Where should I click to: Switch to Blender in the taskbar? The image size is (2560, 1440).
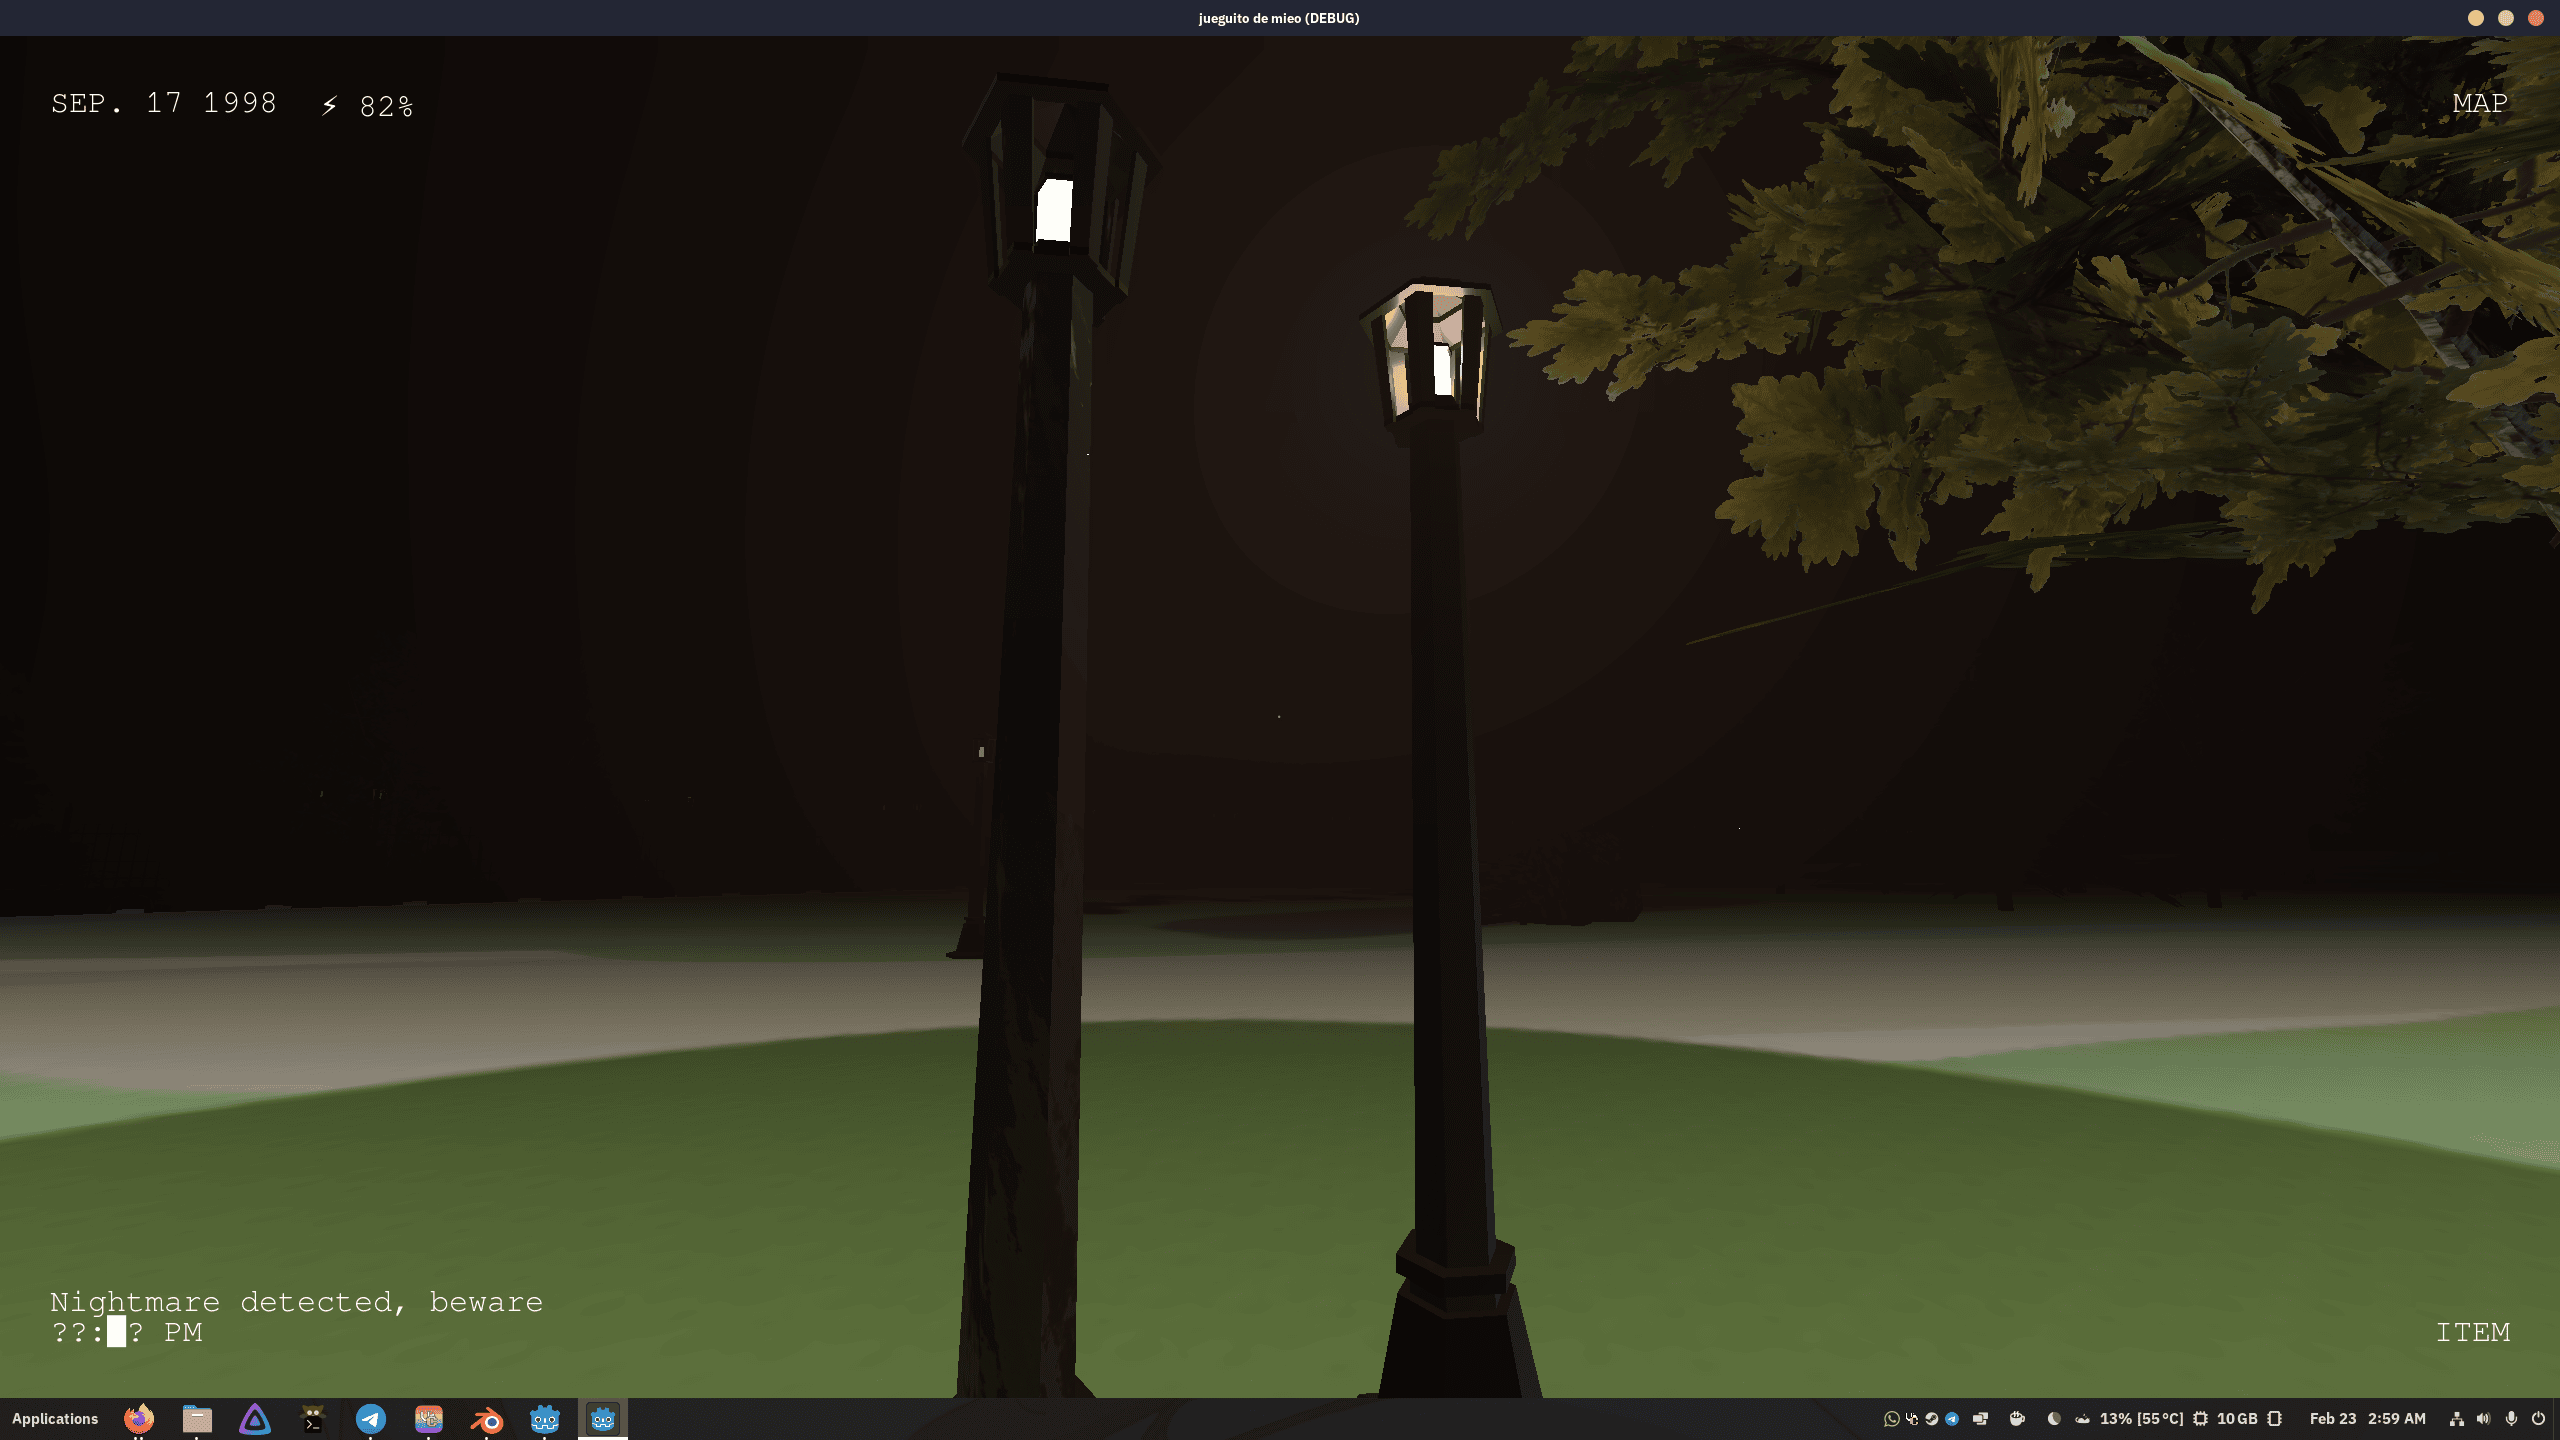(x=487, y=1419)
